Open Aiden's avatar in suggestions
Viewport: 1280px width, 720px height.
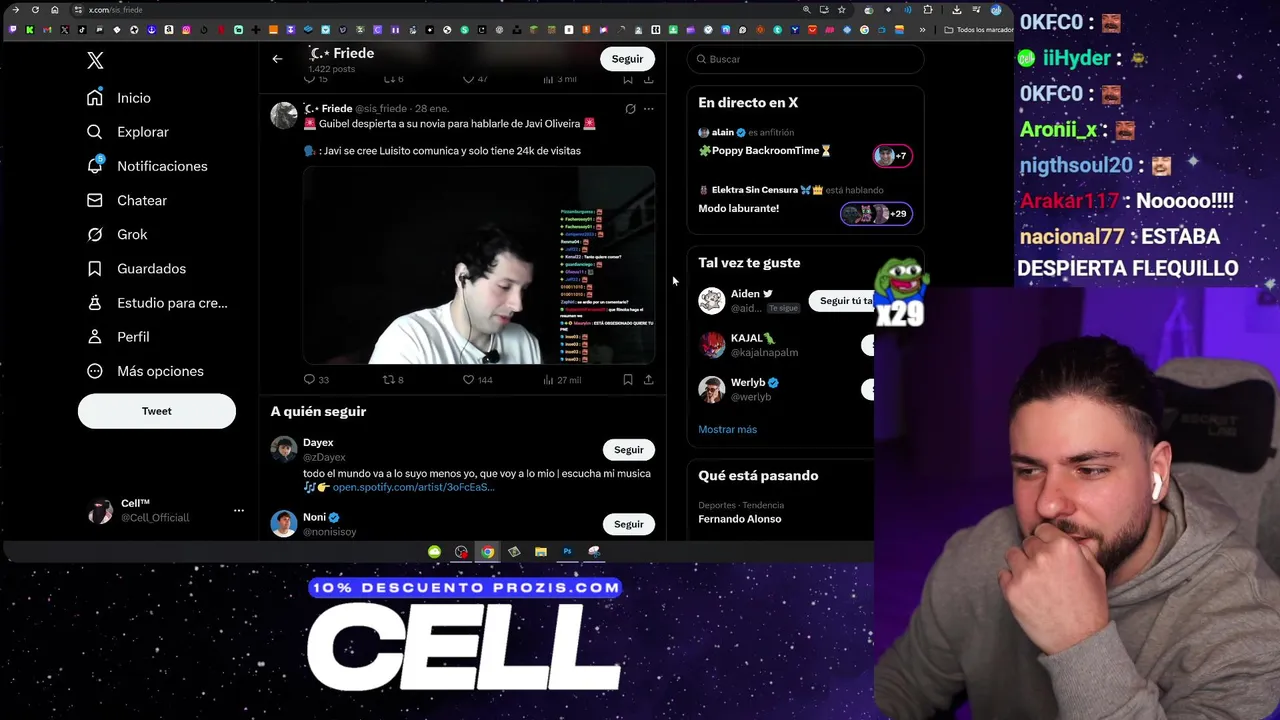[x=711, y=301]
